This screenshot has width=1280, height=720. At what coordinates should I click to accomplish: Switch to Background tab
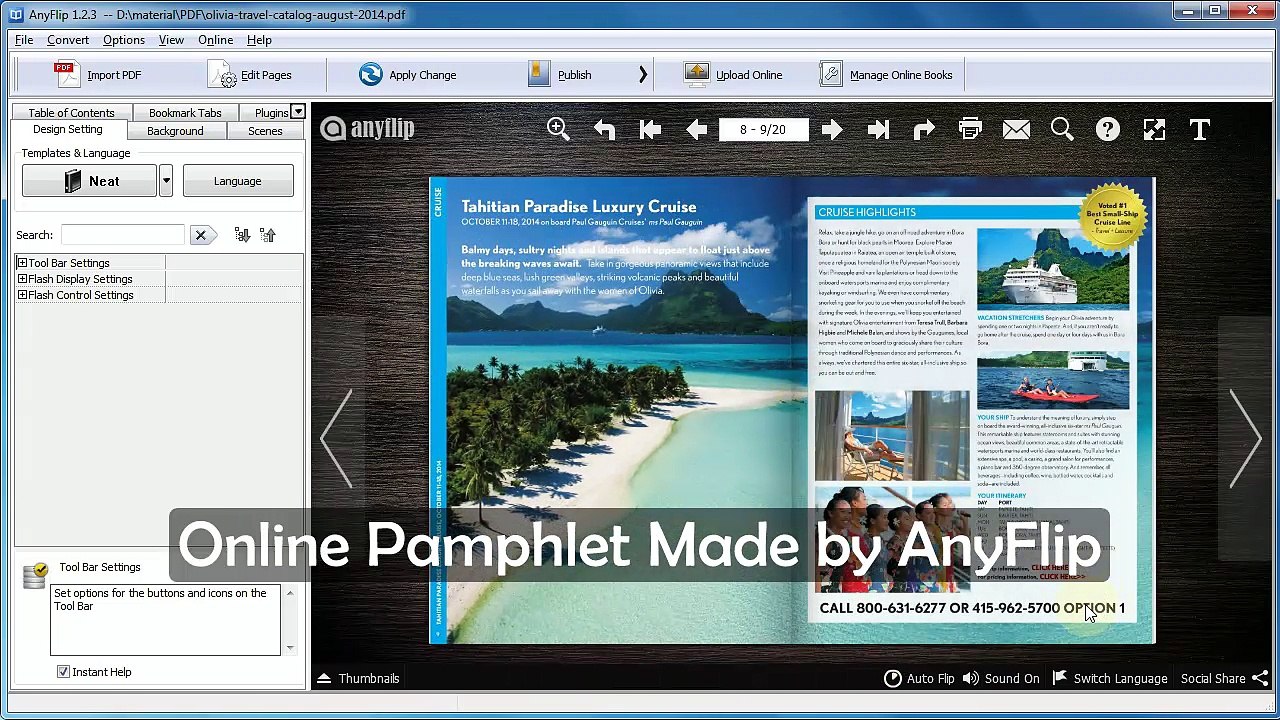[x=175, y=131]
